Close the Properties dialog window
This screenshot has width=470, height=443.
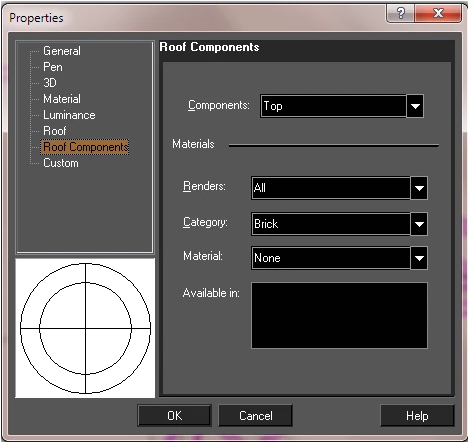pyautogui.click(x=438, y=13)
